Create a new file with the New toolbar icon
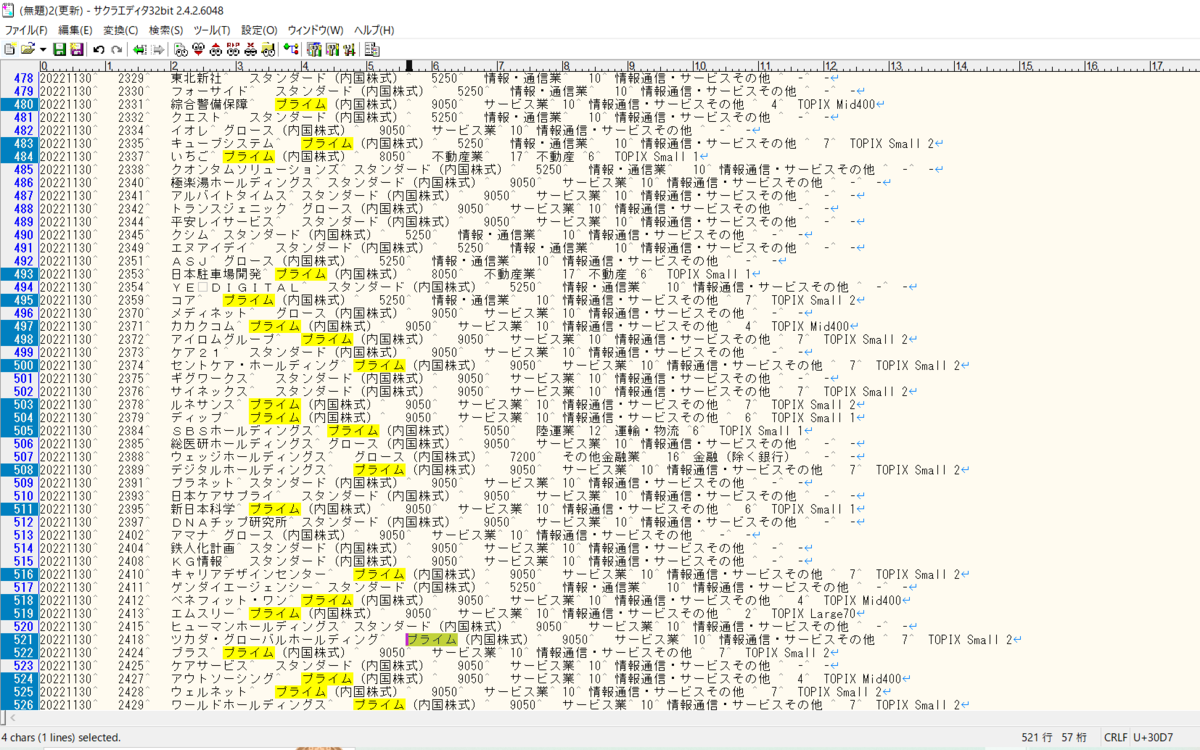 [x=10, y=49]
